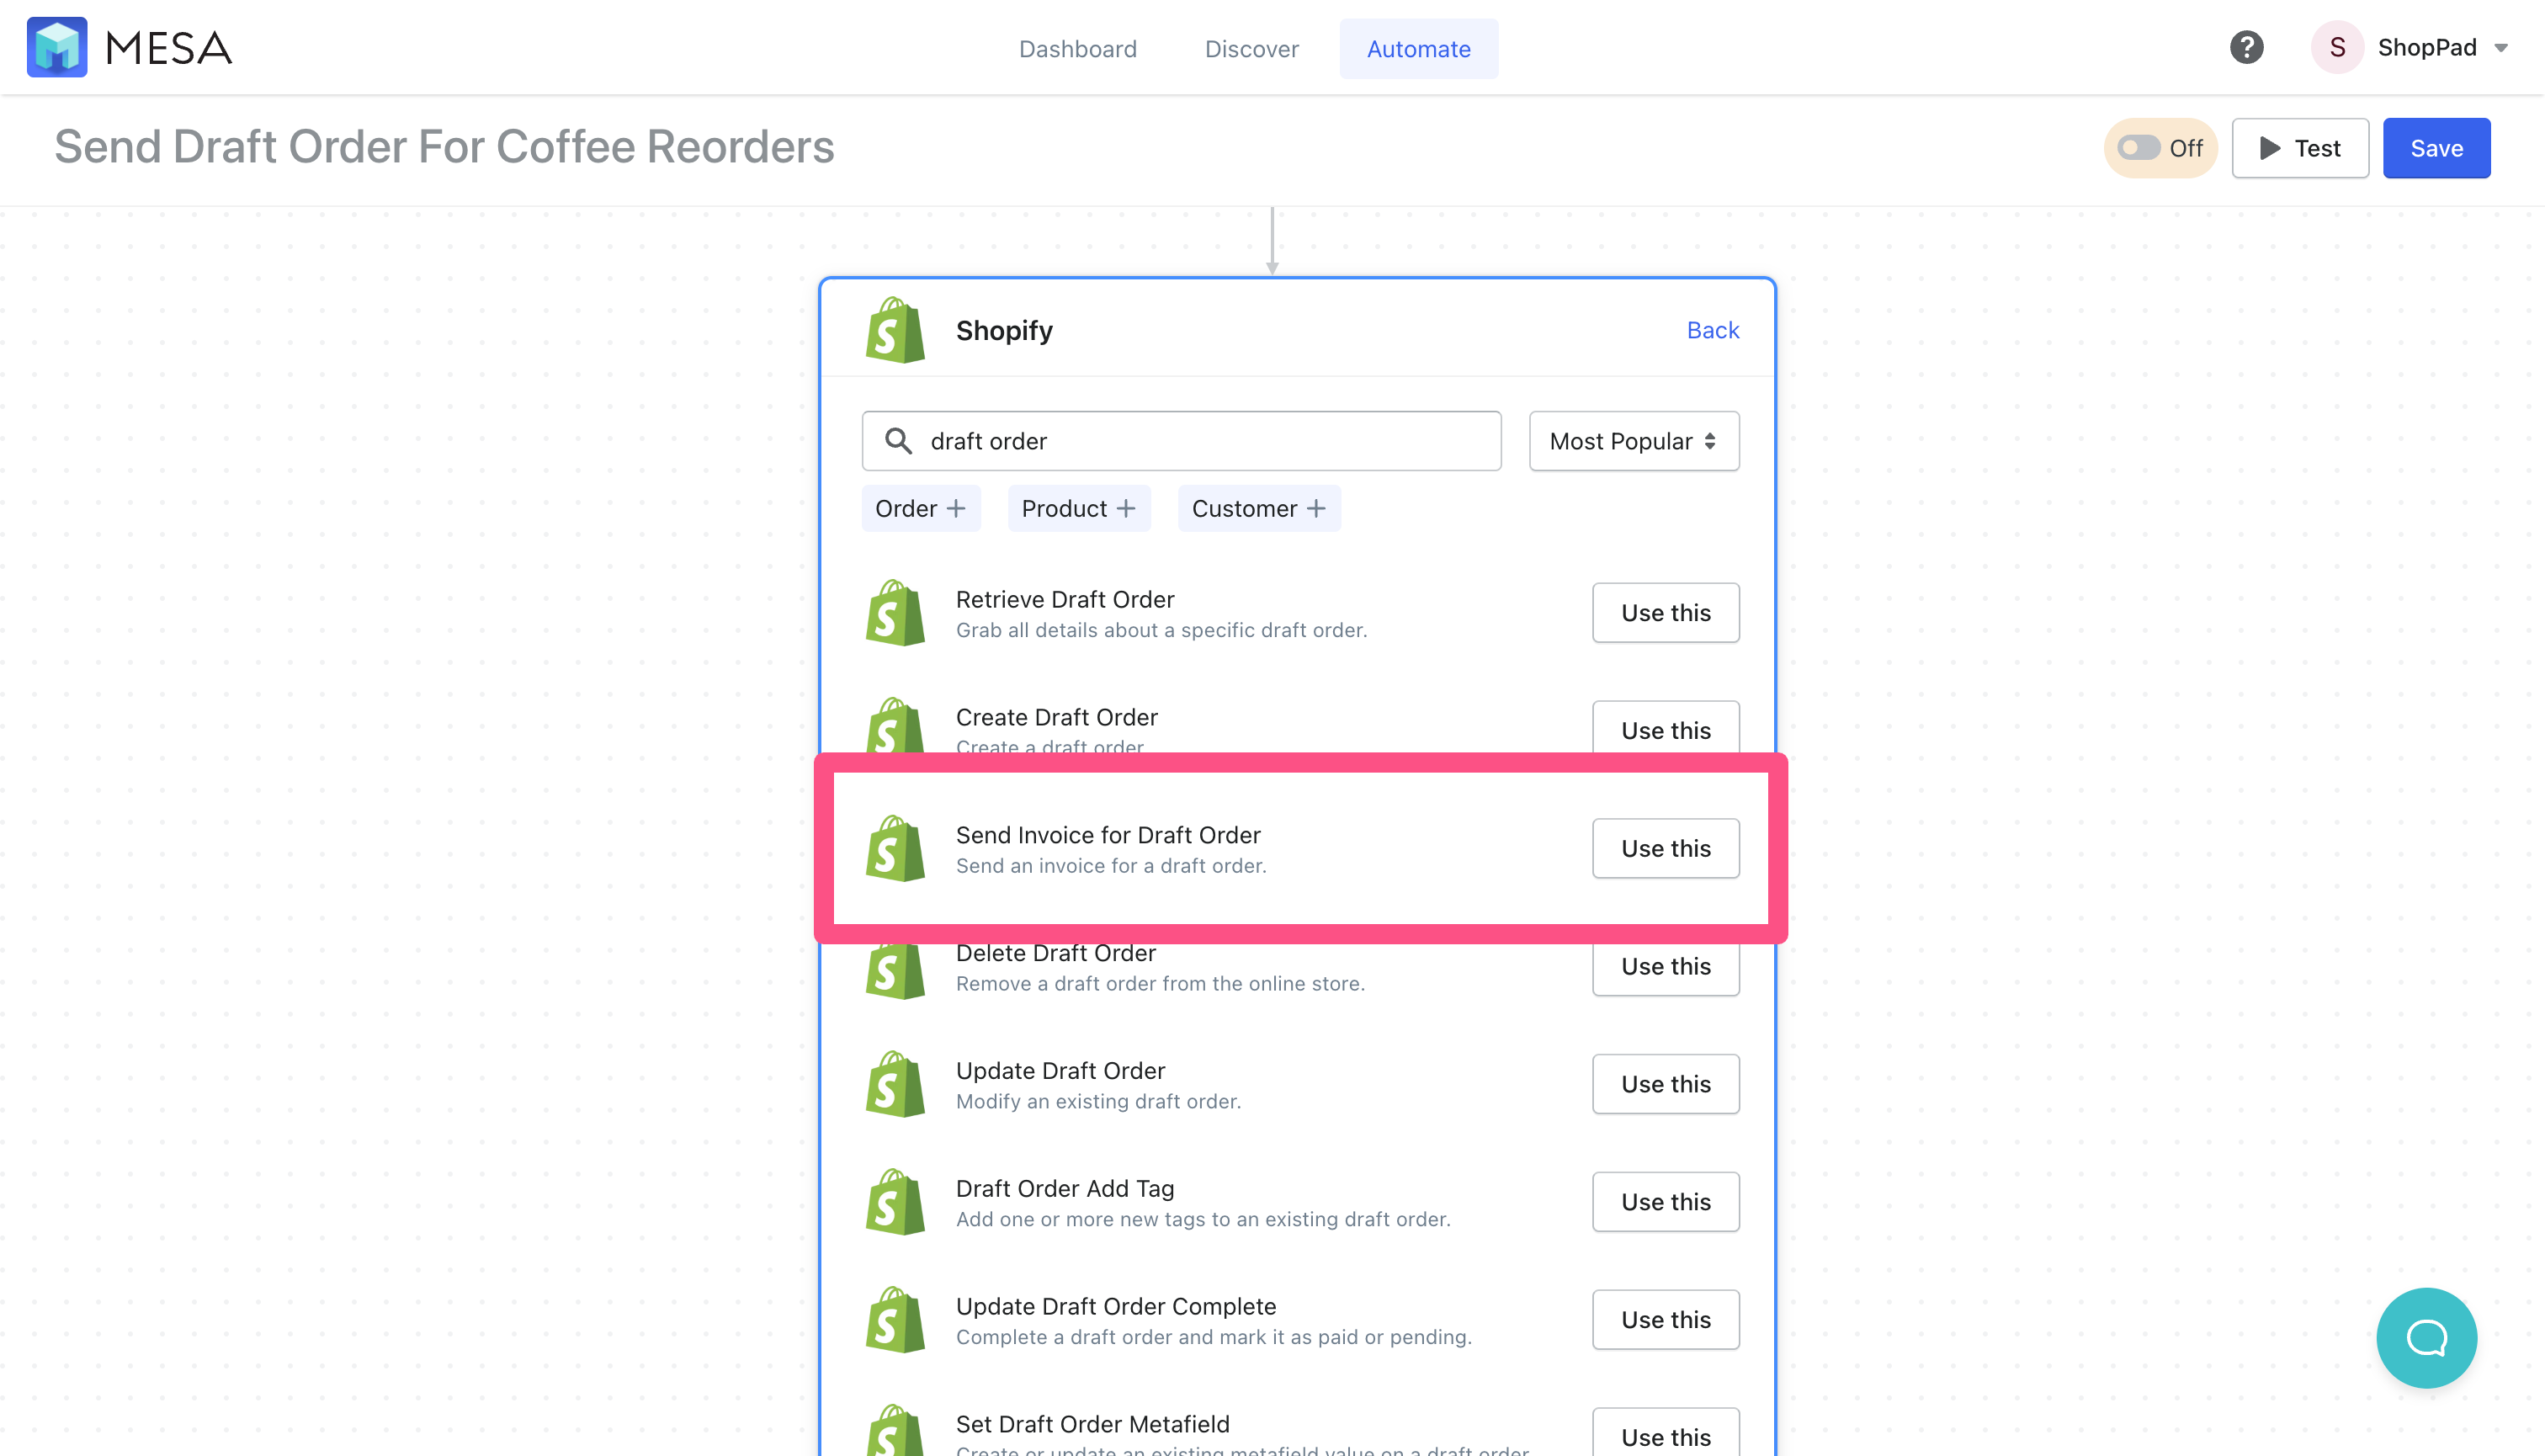Click the Shopify logo in panel header

tap(895, 330)
